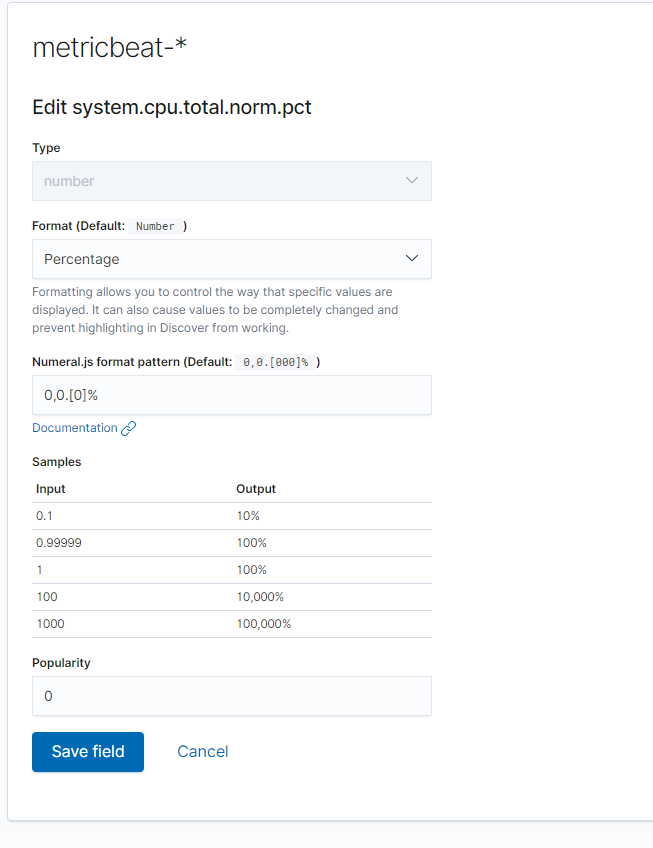The image size is (653, 848).
Task: Click the metricbeat-* index pattern title
Action: 110,48
